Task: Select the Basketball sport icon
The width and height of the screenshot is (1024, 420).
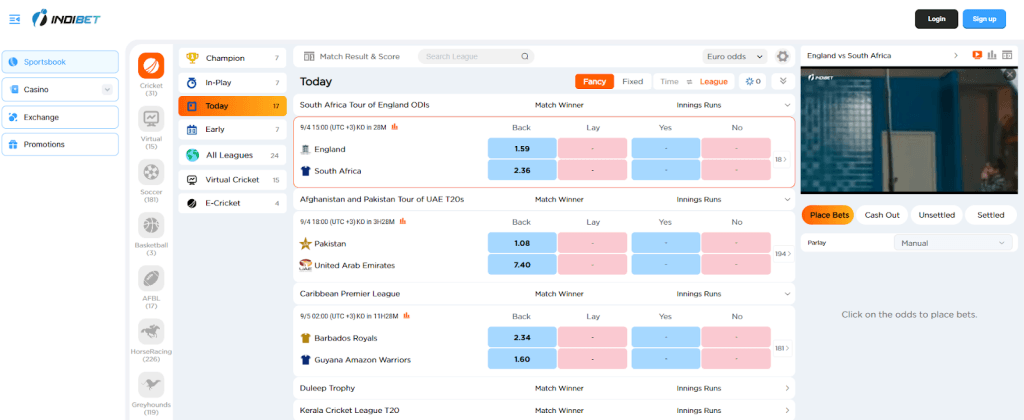Action: pos(151,225)
